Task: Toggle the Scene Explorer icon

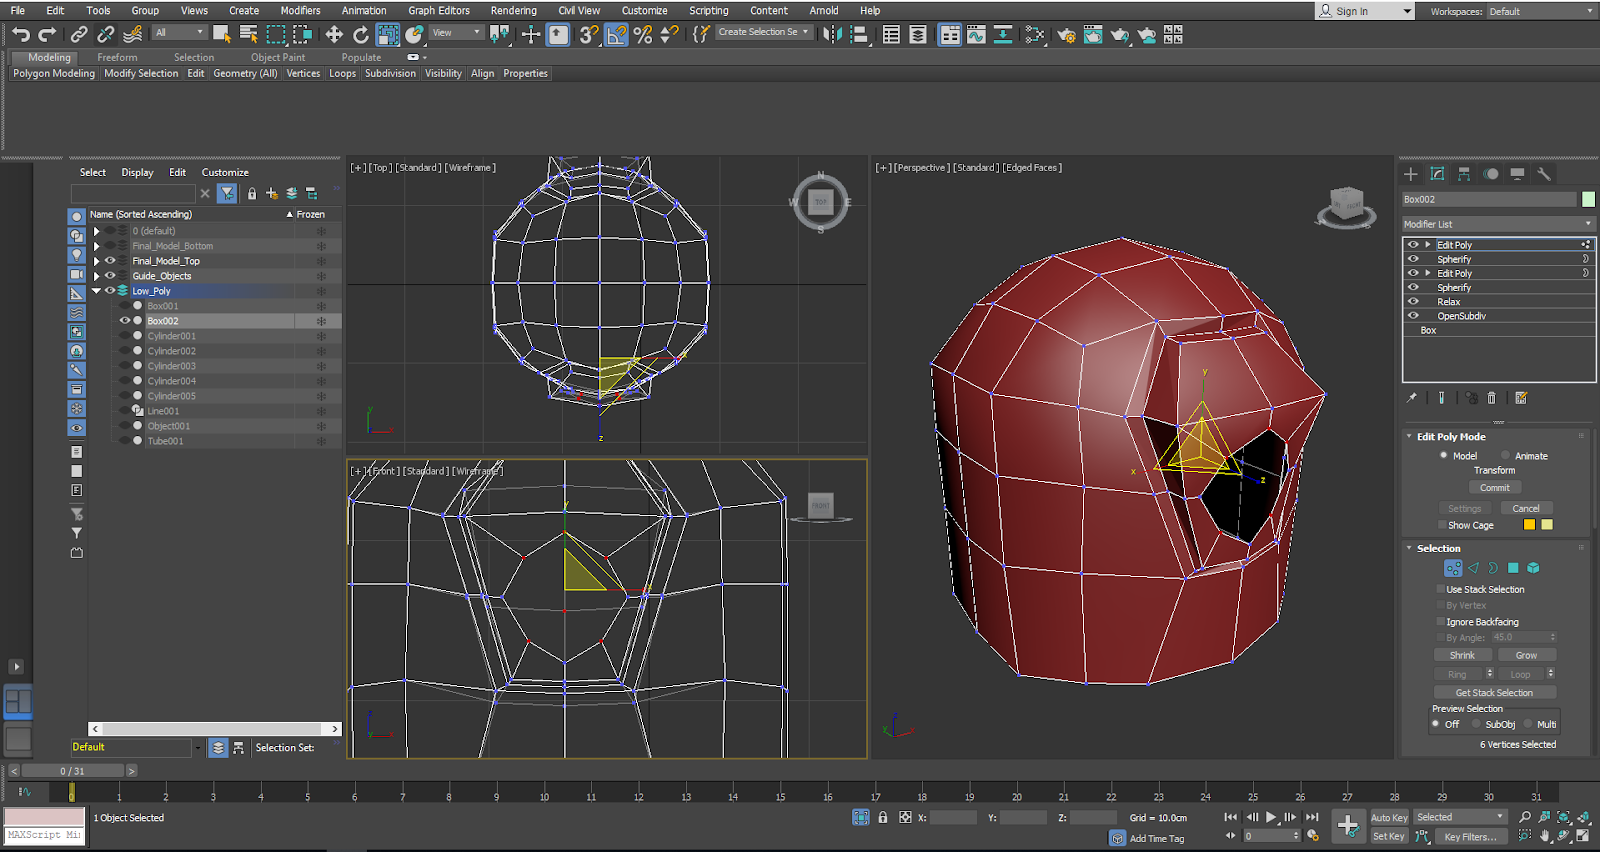Action: click(891, 34)
